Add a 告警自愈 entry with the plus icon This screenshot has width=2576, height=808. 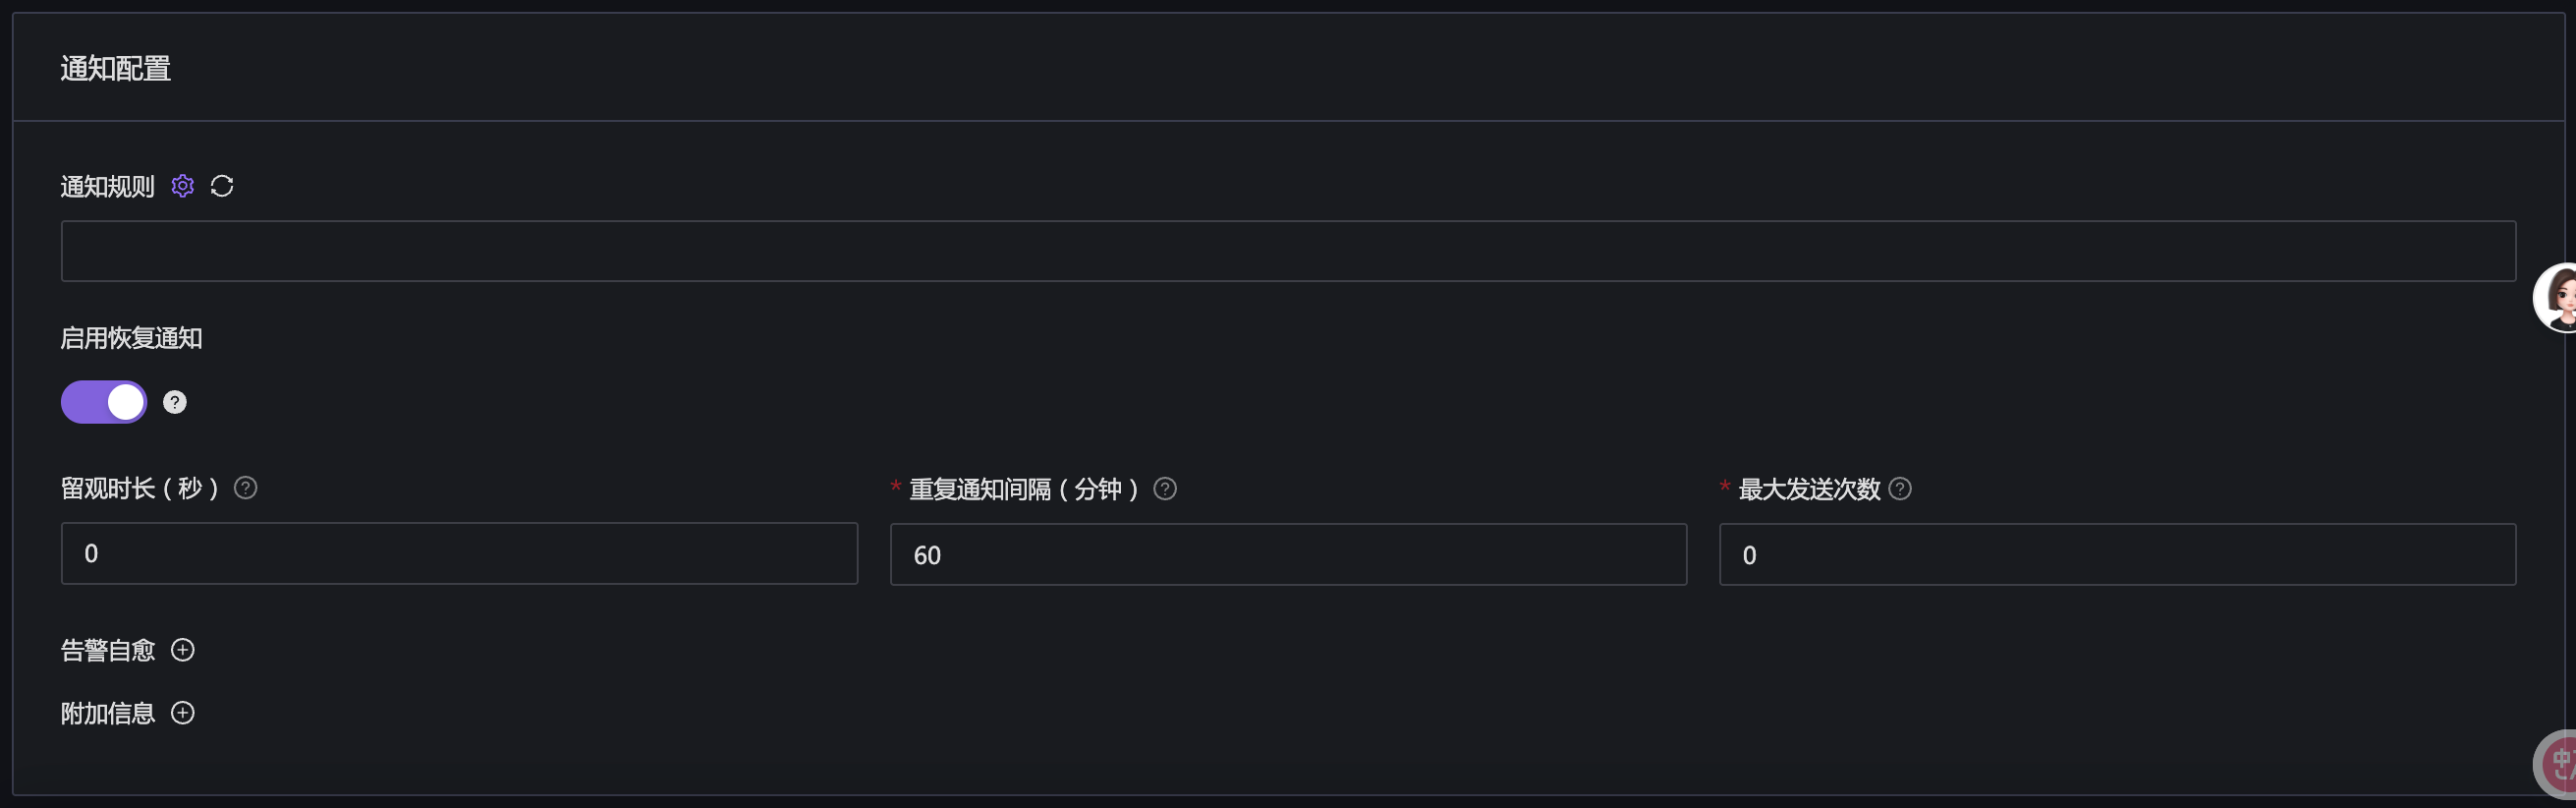[x=183, y=650]
